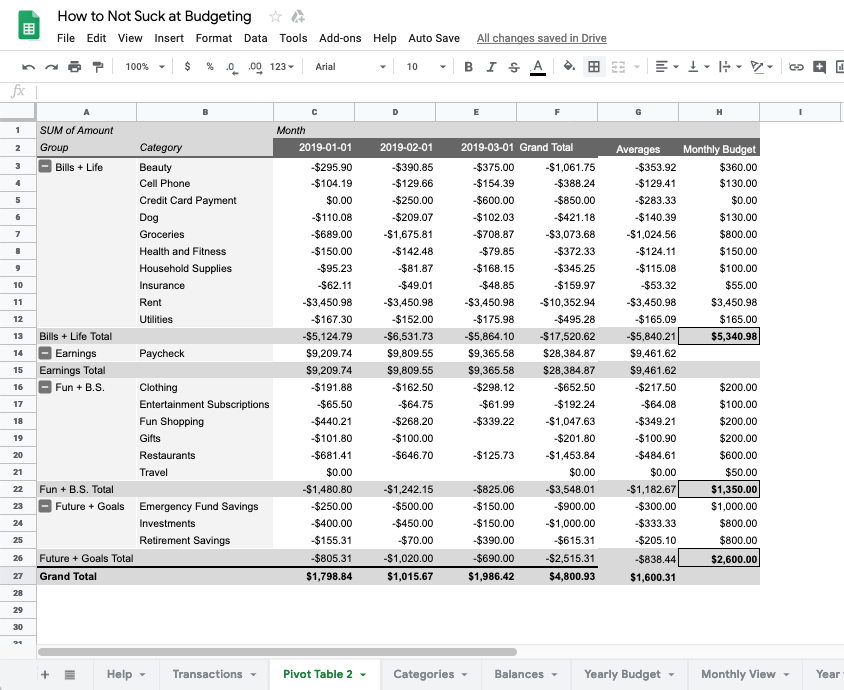Screen dimensions: 844x690
Task: Open the Arial font dropdown
Action: point(350,67)
